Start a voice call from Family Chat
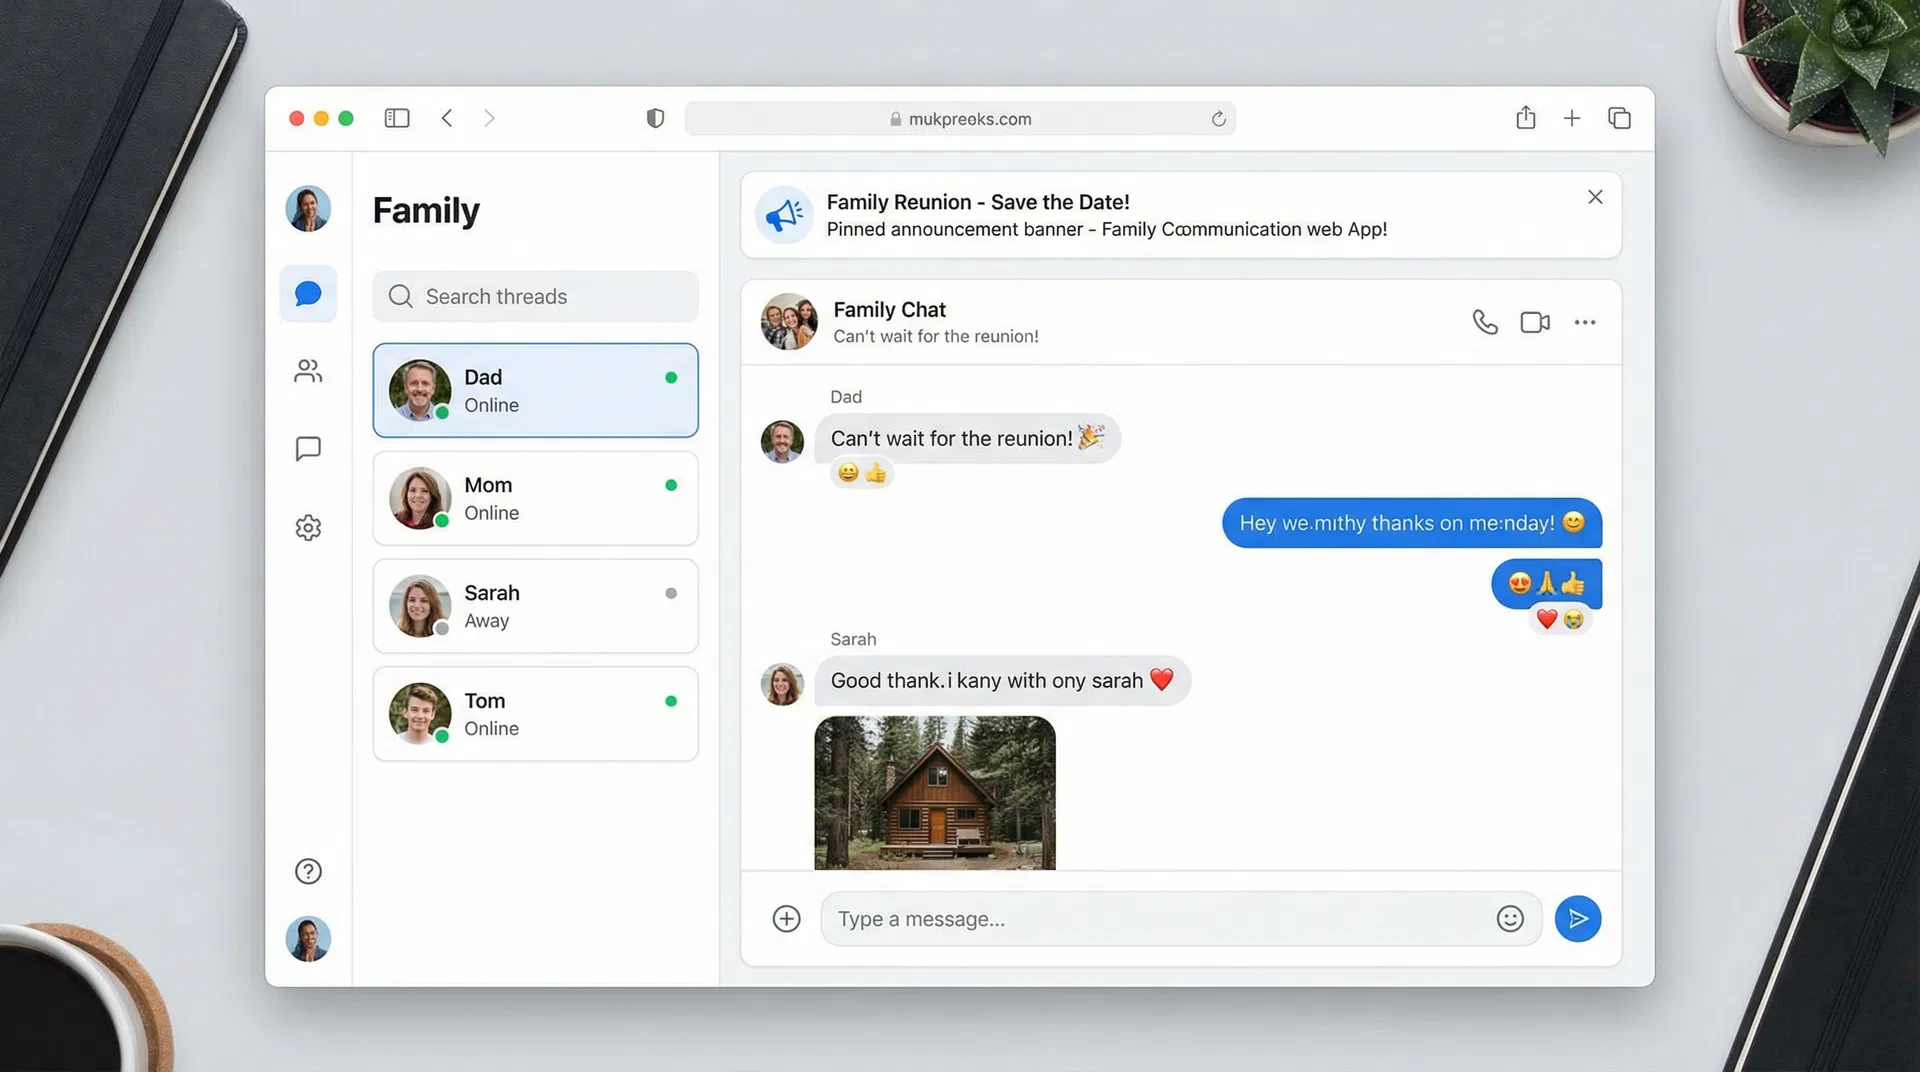 pos(1484,322)
